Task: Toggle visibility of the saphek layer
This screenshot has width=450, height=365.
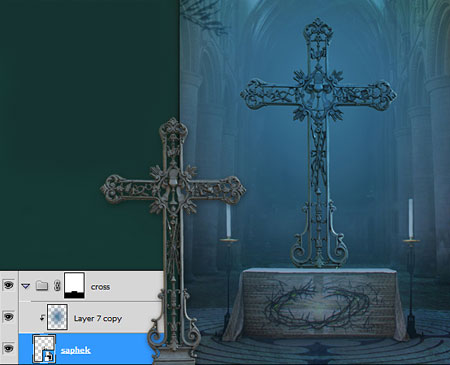Action: 8,349
